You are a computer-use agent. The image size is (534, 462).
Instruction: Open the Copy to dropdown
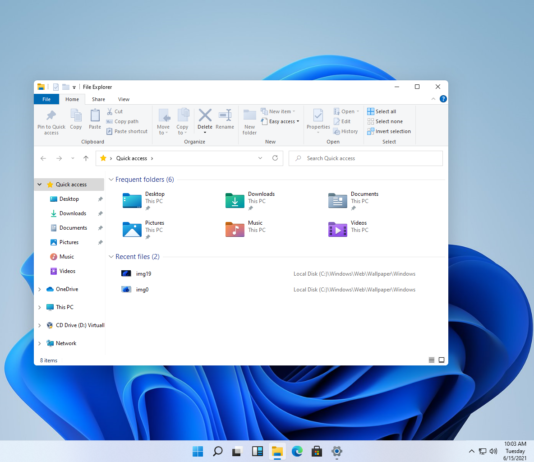click(182, 130)
